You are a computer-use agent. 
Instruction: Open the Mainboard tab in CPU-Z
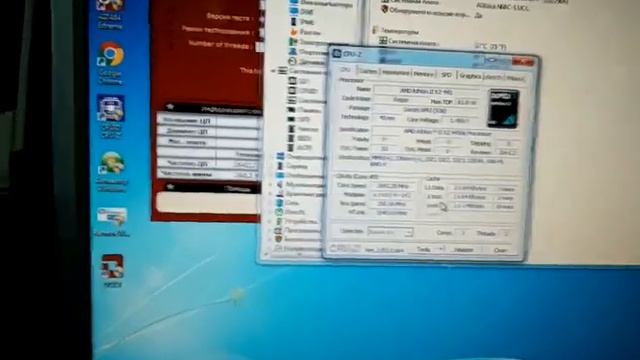[395, 73]
